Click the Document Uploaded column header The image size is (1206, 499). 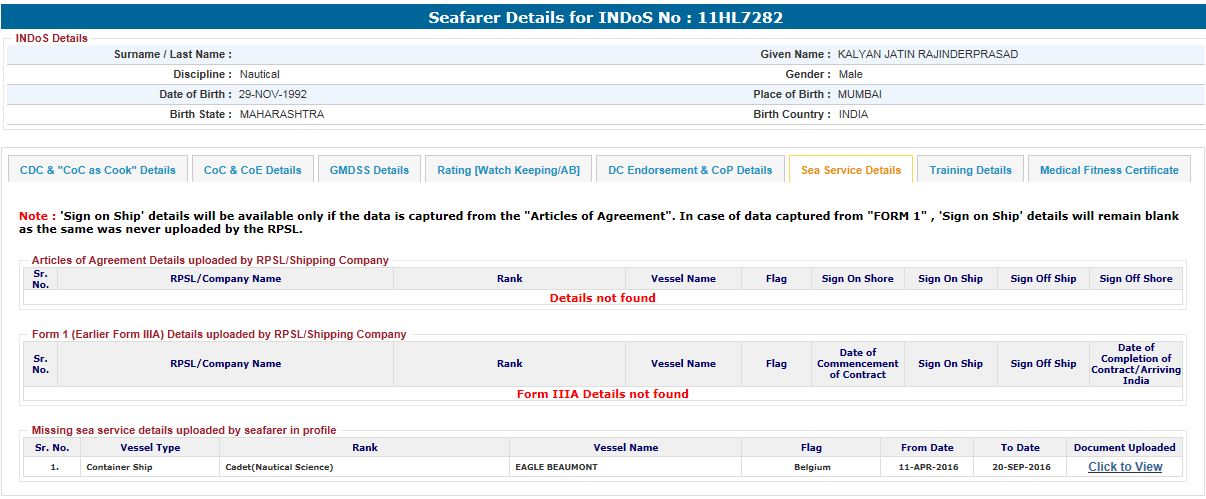click(x=1125, y=448)
